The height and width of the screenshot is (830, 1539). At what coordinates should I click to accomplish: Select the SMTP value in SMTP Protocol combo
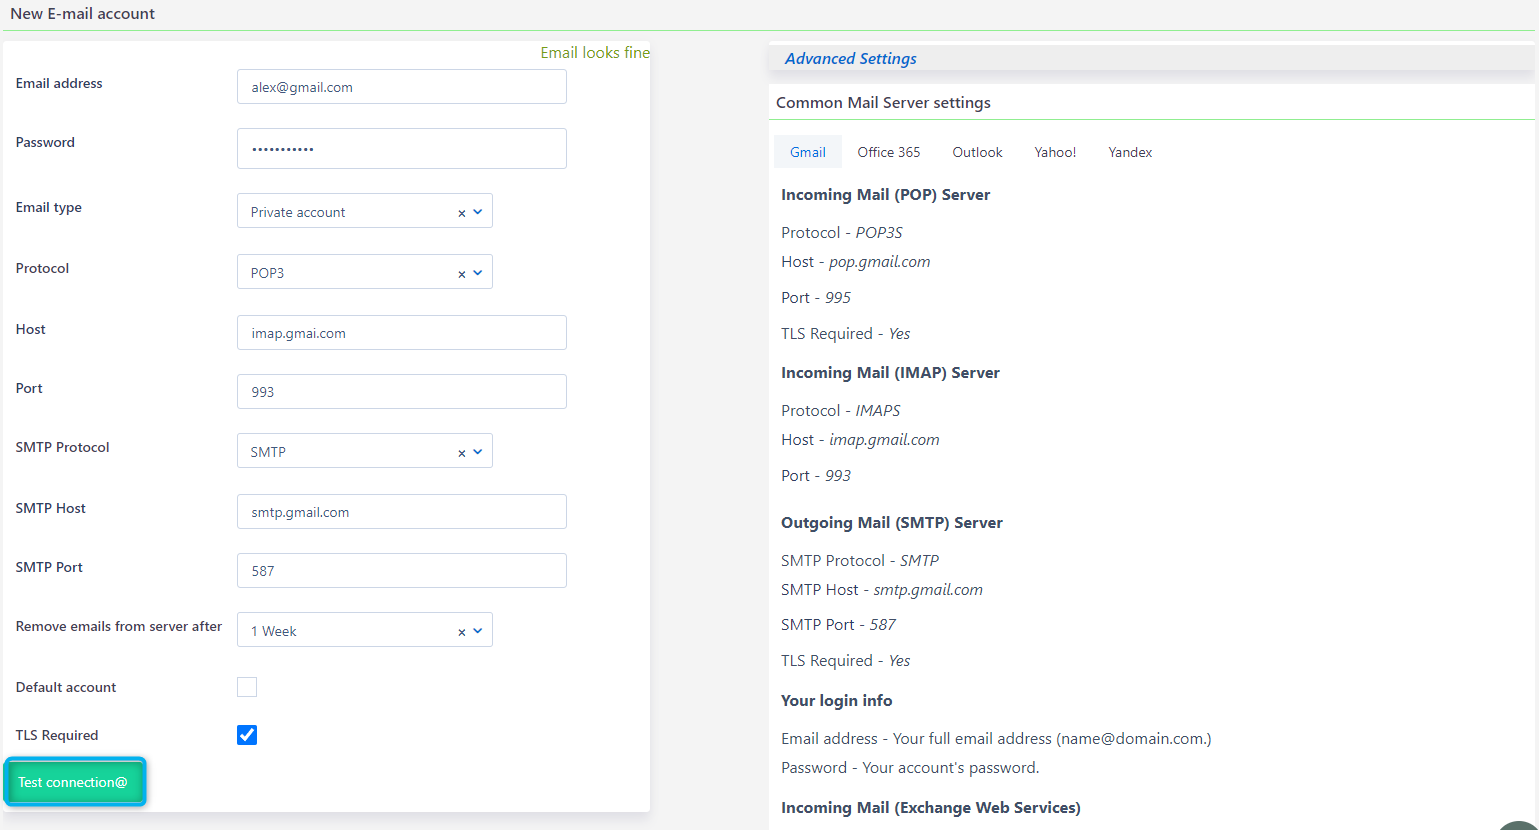(268, 452)
